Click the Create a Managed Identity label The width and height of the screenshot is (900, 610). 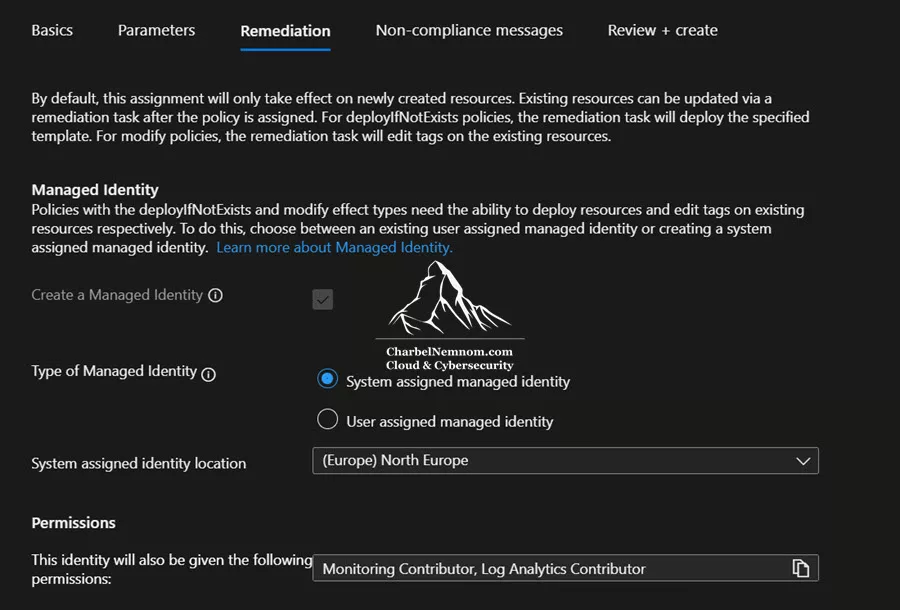click(117, 295)
